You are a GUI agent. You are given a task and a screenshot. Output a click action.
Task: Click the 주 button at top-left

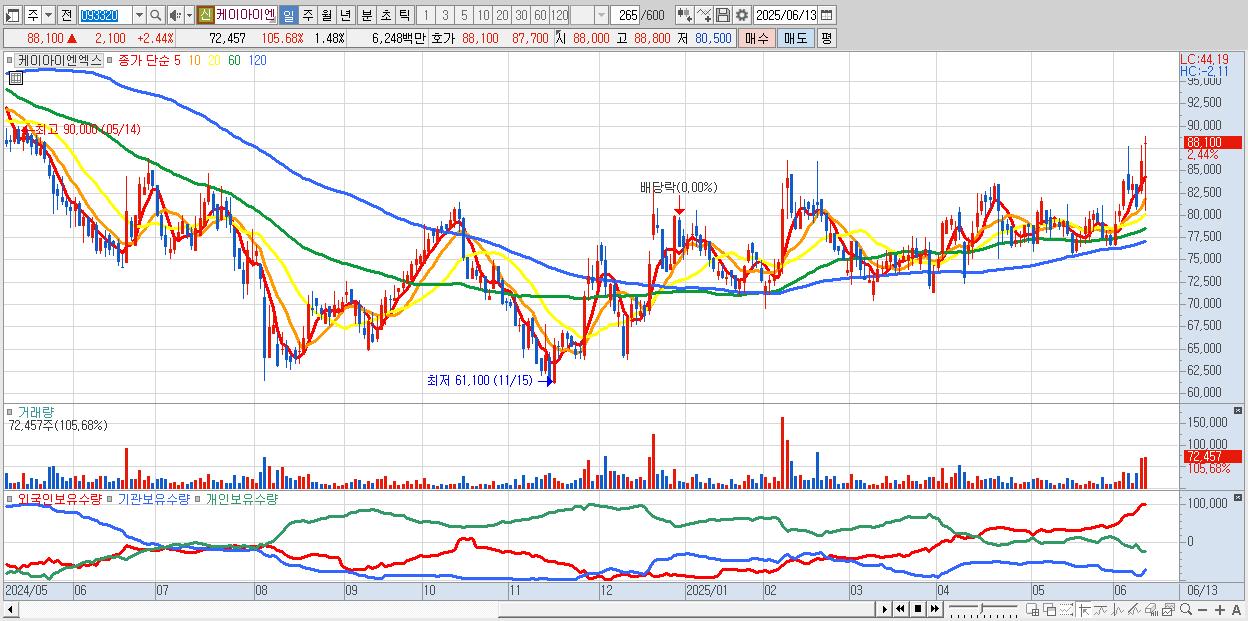point(33,15)
